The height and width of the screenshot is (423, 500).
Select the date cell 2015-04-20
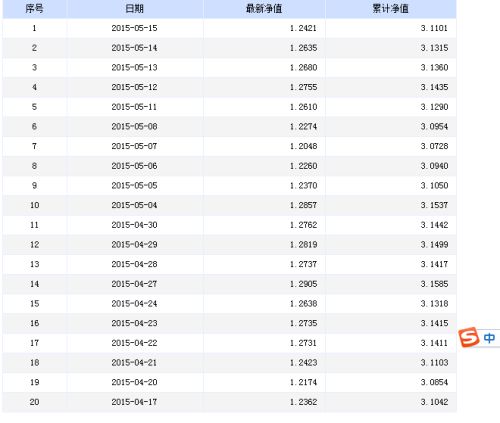[x=134, y=382]
